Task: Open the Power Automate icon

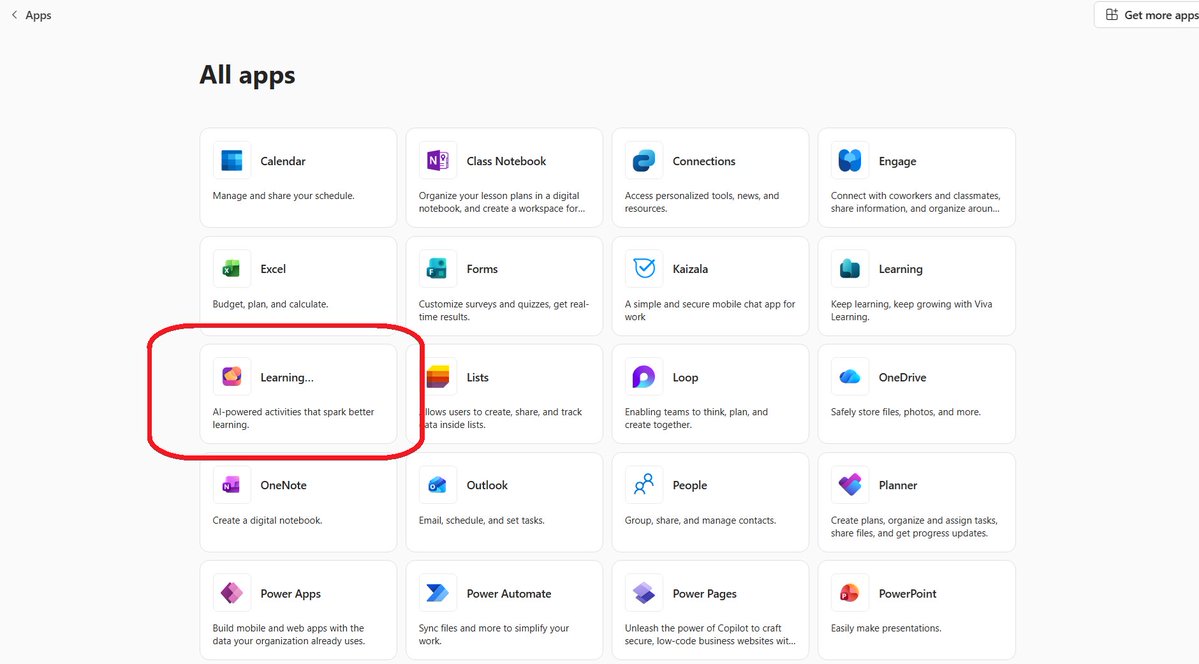Action: 437,593
